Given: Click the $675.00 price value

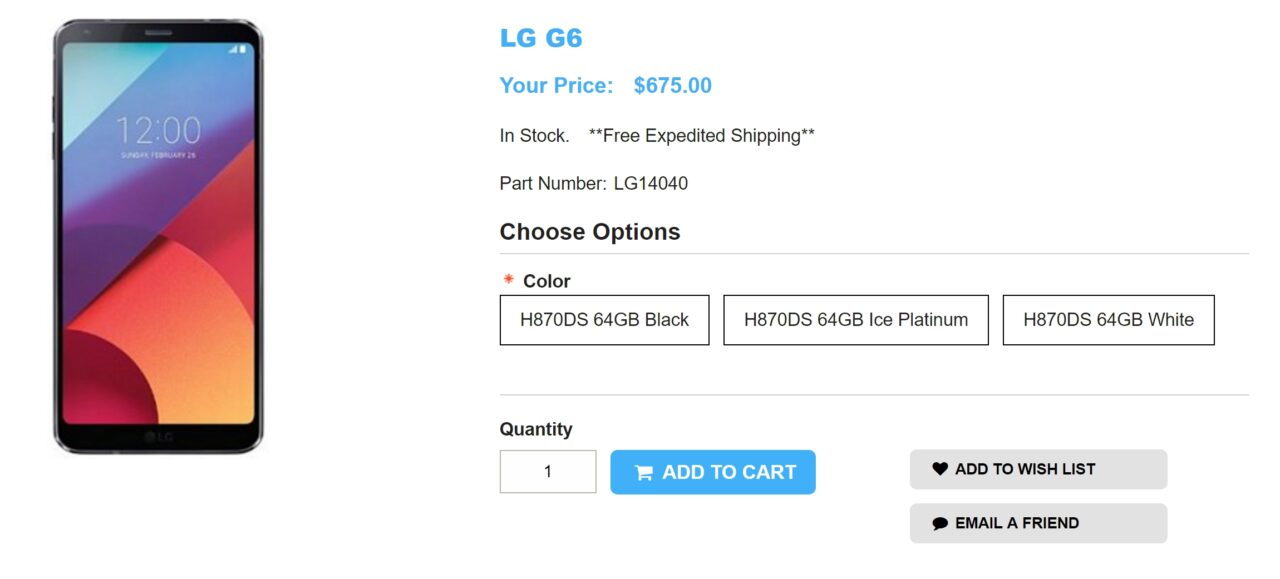Looking at the screenshot, I should [x=672, y=86].
